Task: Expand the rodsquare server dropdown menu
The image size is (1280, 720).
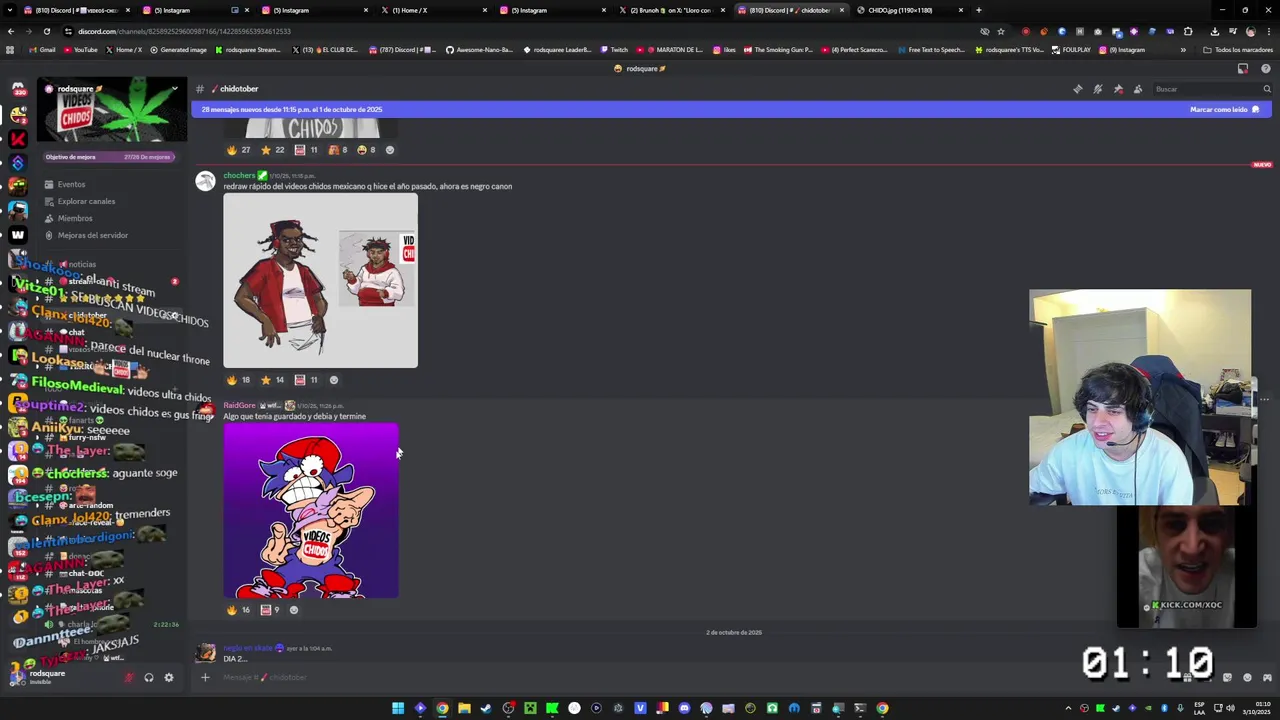Action: point(174,89)
